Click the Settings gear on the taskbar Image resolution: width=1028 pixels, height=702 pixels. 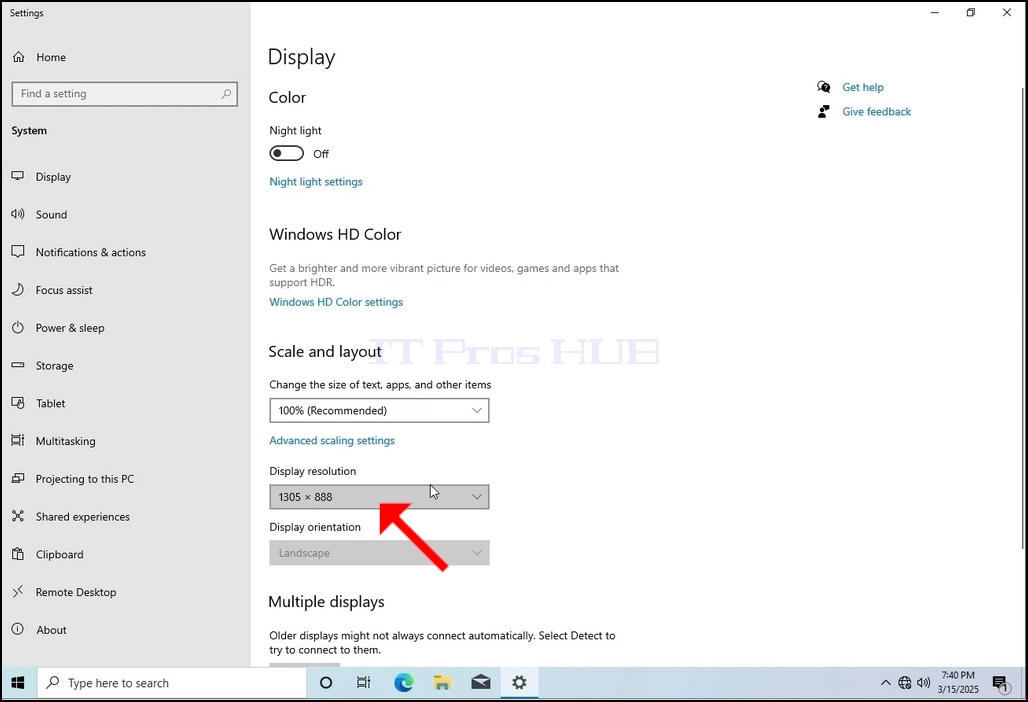pos(519,683)
